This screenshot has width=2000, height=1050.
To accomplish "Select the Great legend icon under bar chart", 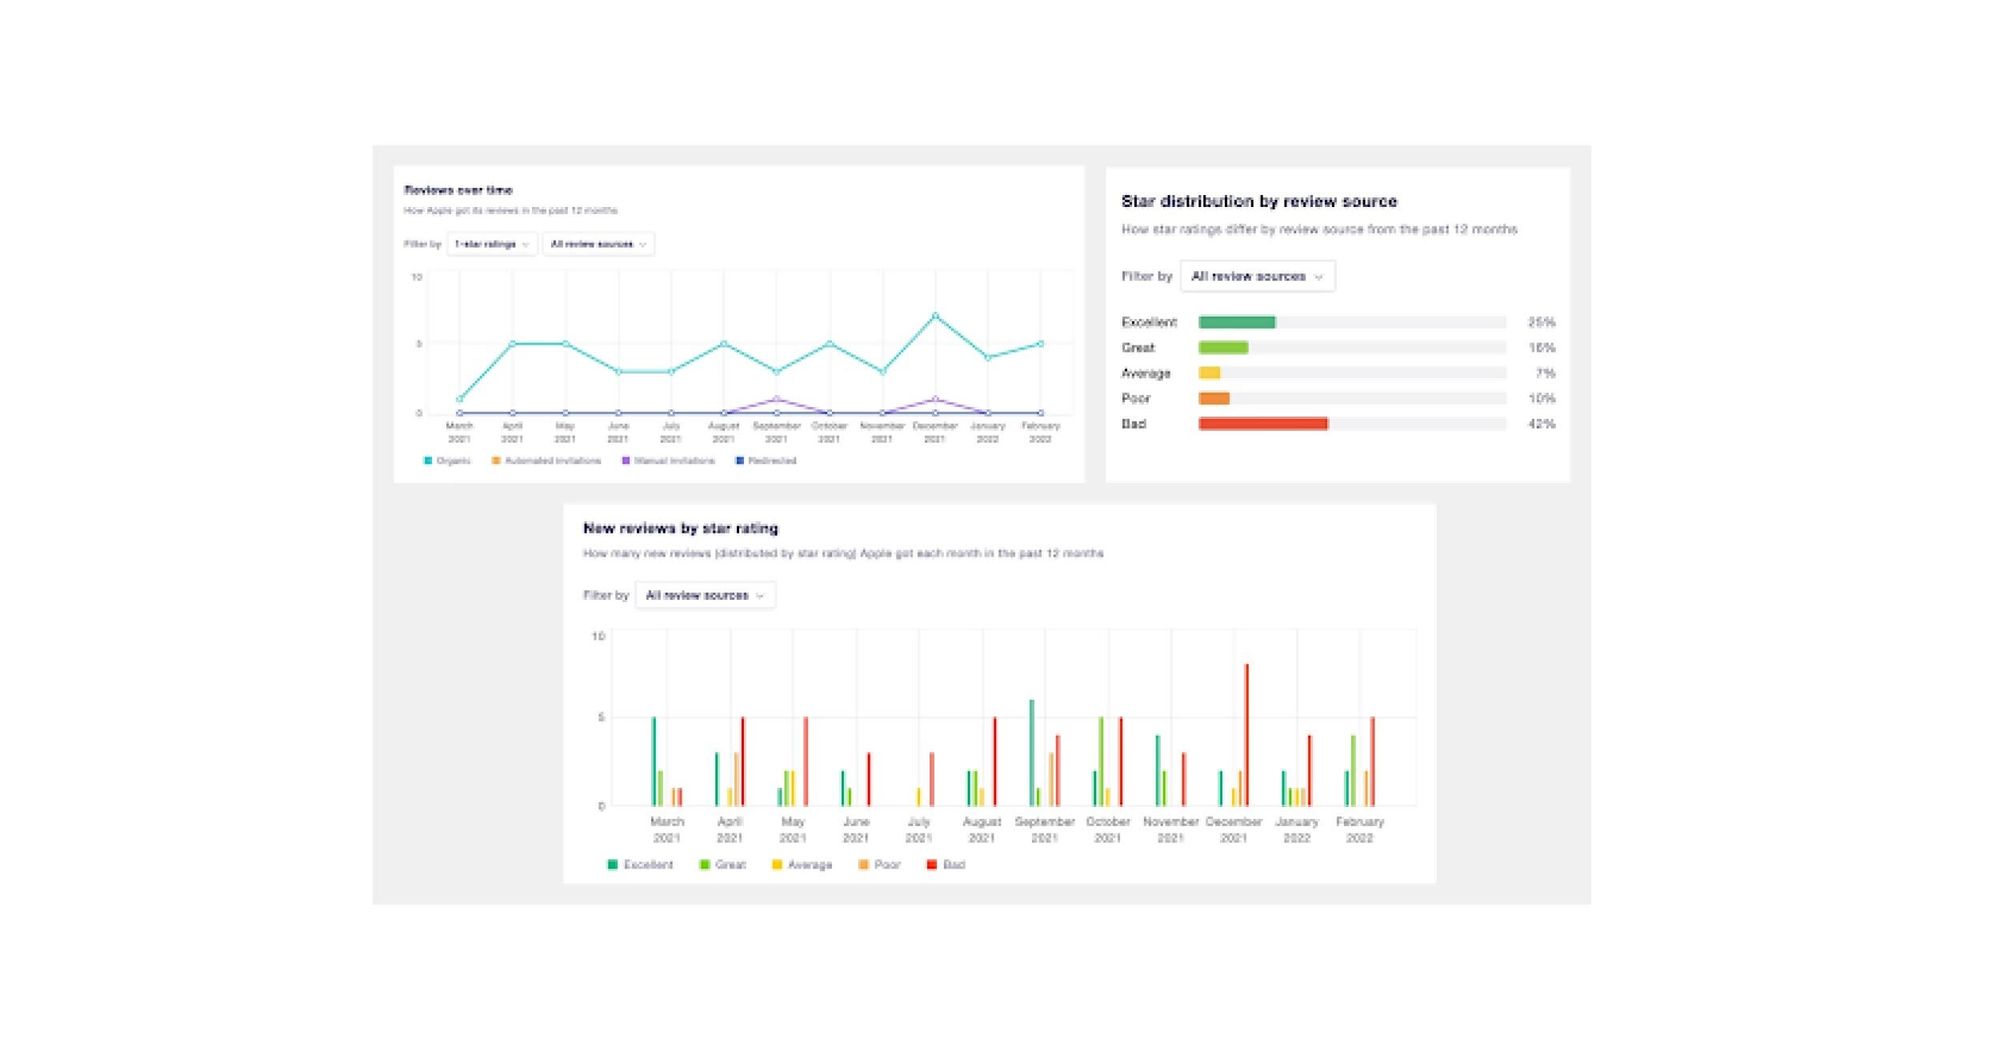I will pyautogui.click(x=702, y=864).
